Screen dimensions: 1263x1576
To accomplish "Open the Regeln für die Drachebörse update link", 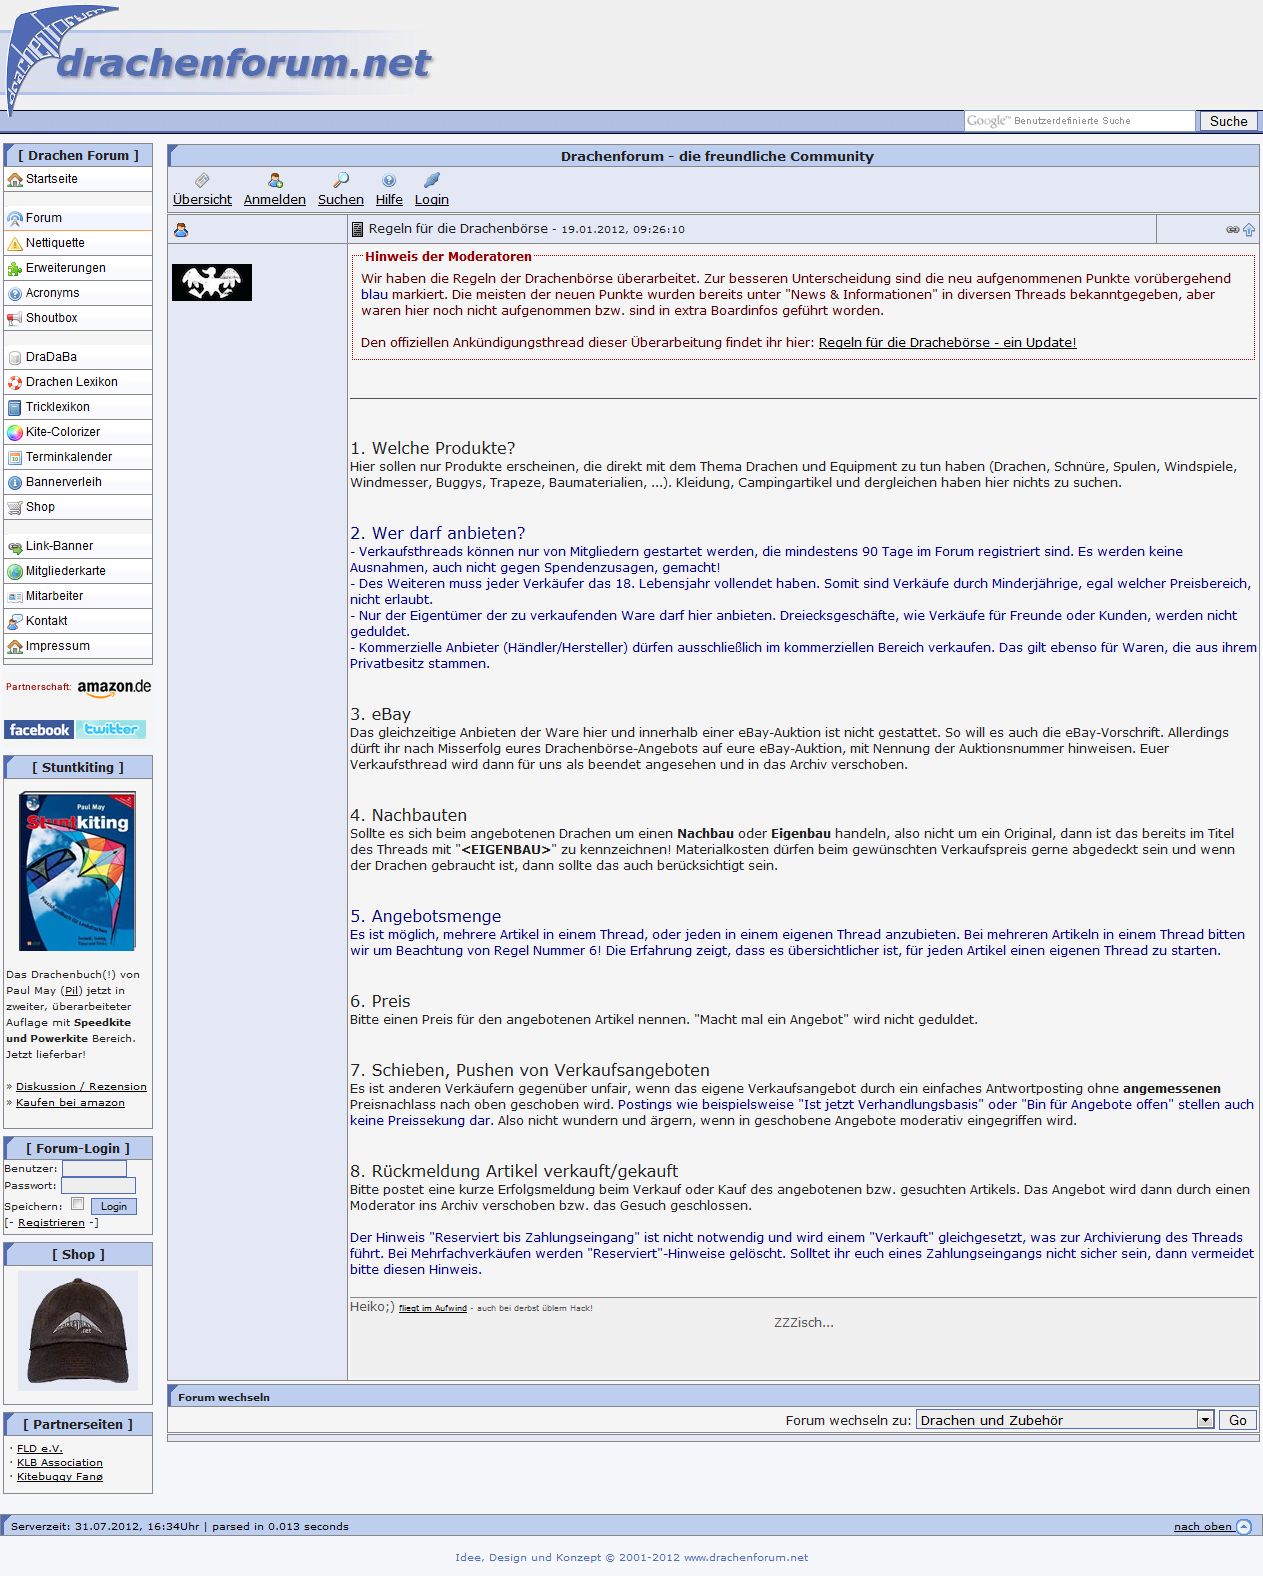I will point(947,343).
